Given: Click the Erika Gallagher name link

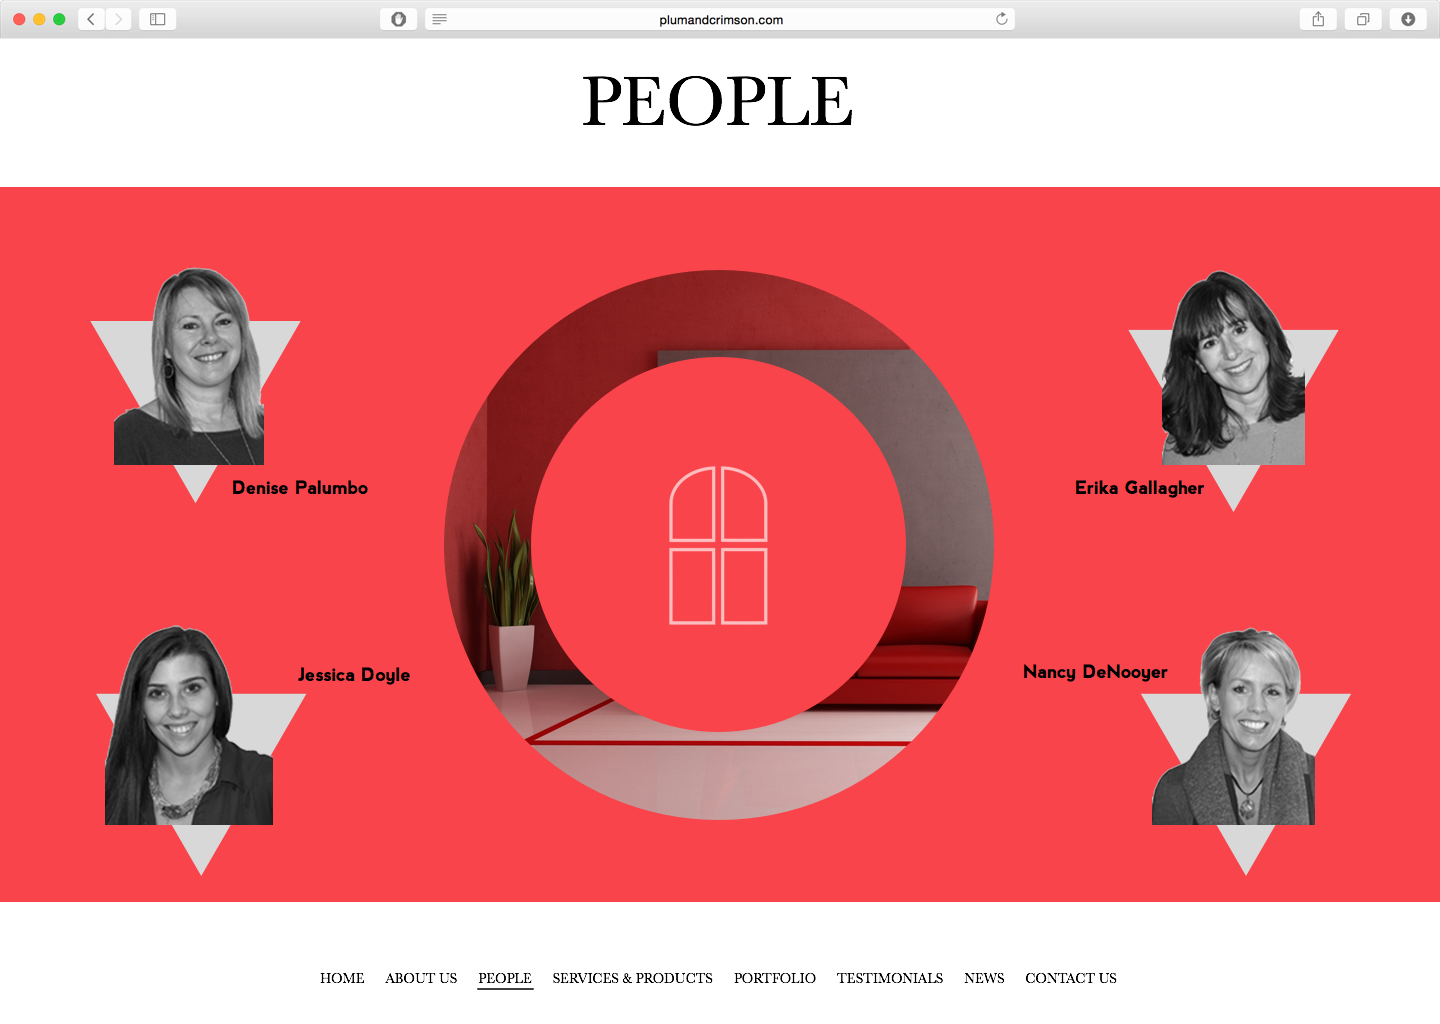Looking at the screenshot, I should (1139, 488).
